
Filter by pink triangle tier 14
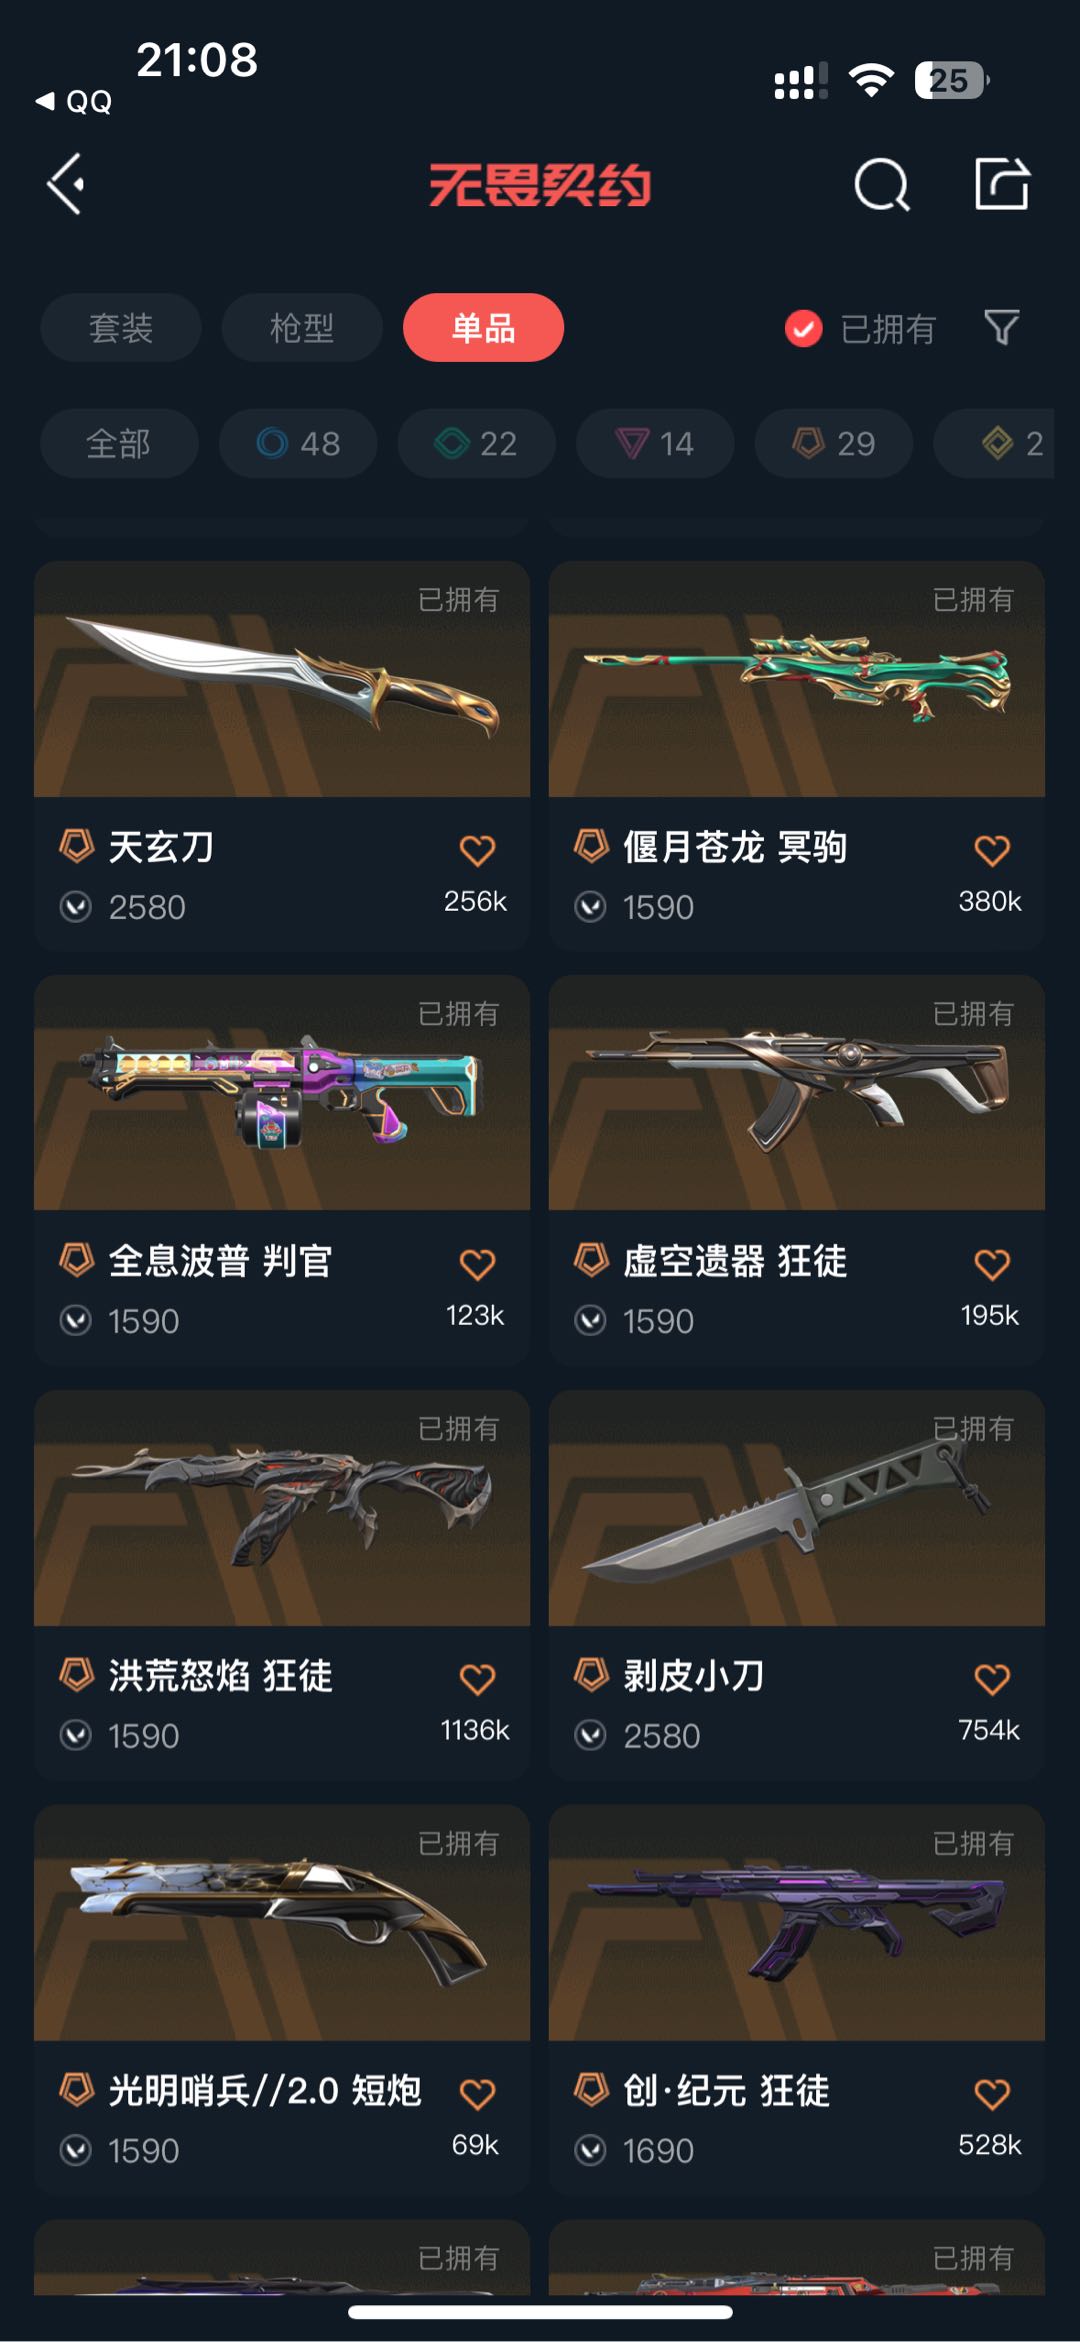[x=655, y=443]
